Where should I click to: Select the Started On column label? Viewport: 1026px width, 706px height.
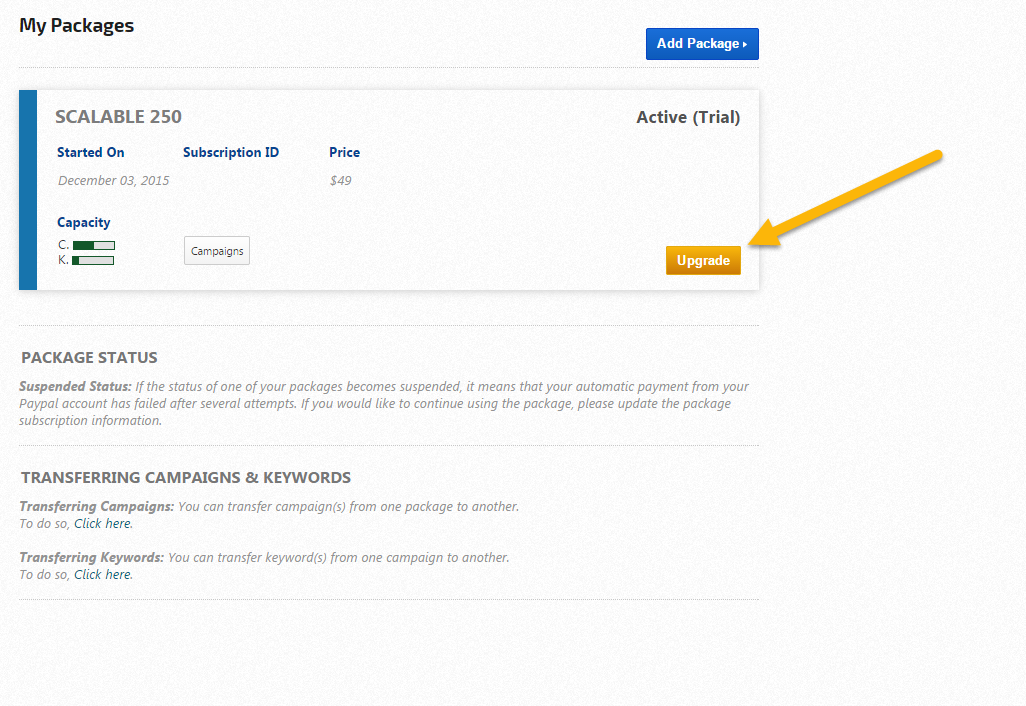[x=91, y=153]
